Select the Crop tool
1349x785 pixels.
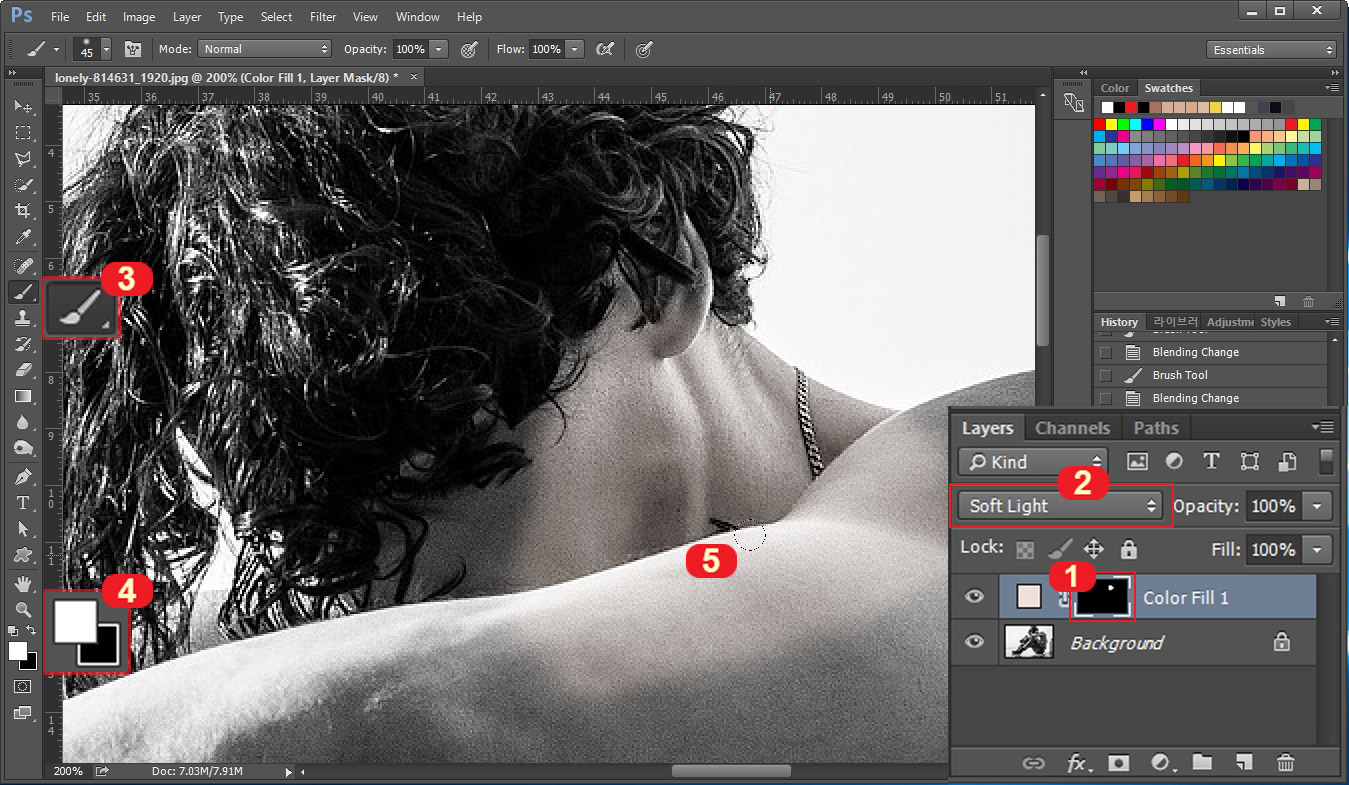click(x=22, y=211)
